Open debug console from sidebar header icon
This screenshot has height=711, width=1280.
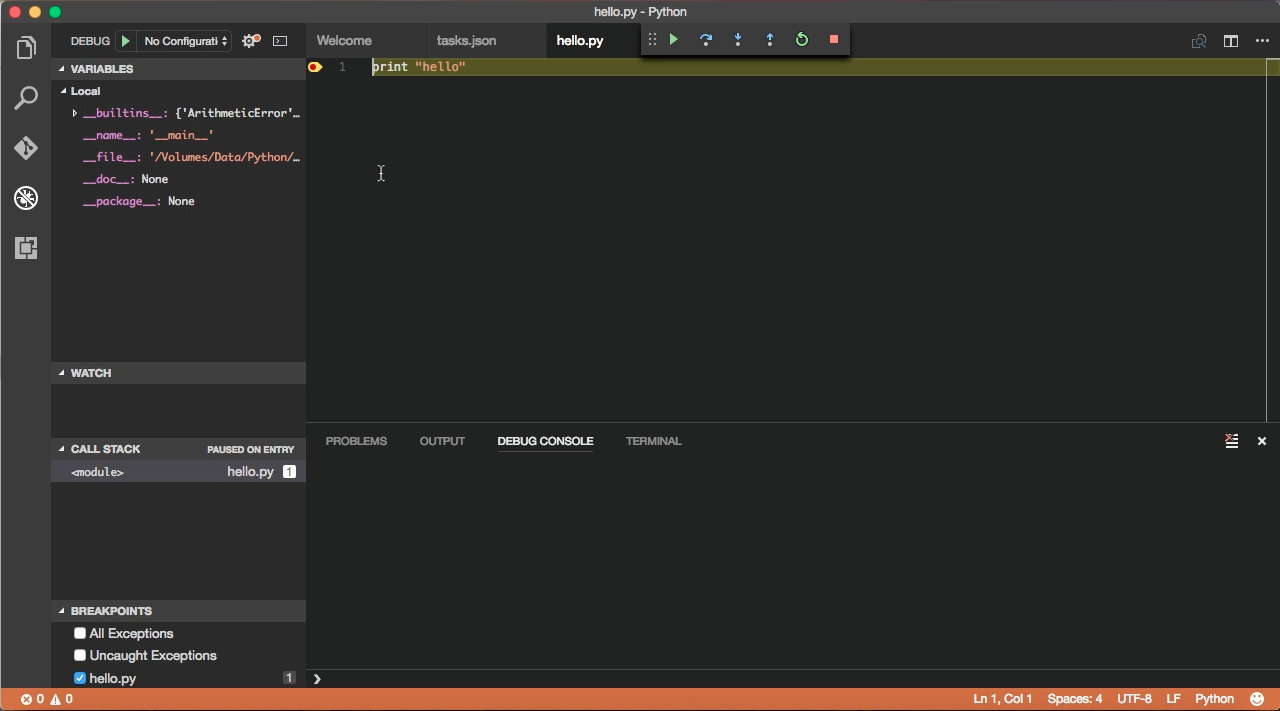[280, 41]
